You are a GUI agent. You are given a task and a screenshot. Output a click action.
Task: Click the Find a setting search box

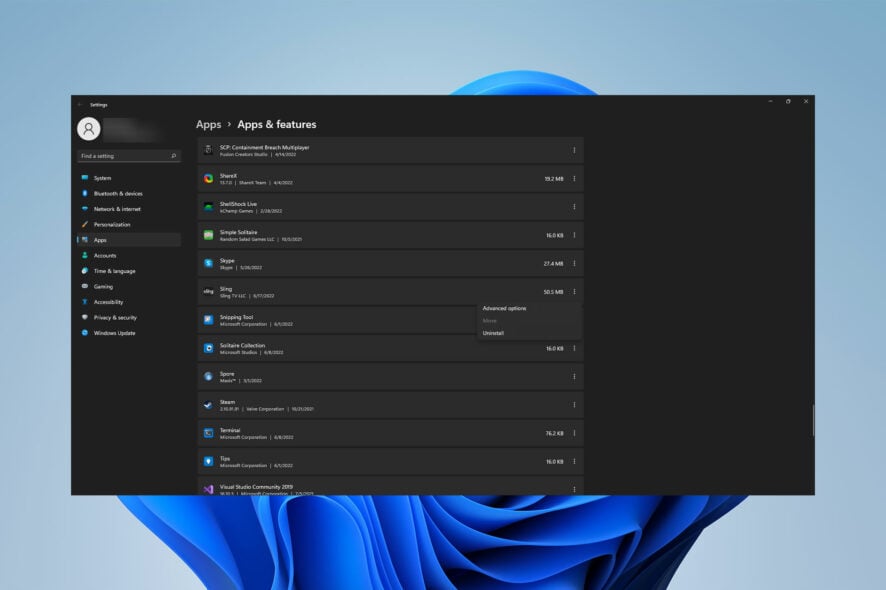[x=129, y=156]
